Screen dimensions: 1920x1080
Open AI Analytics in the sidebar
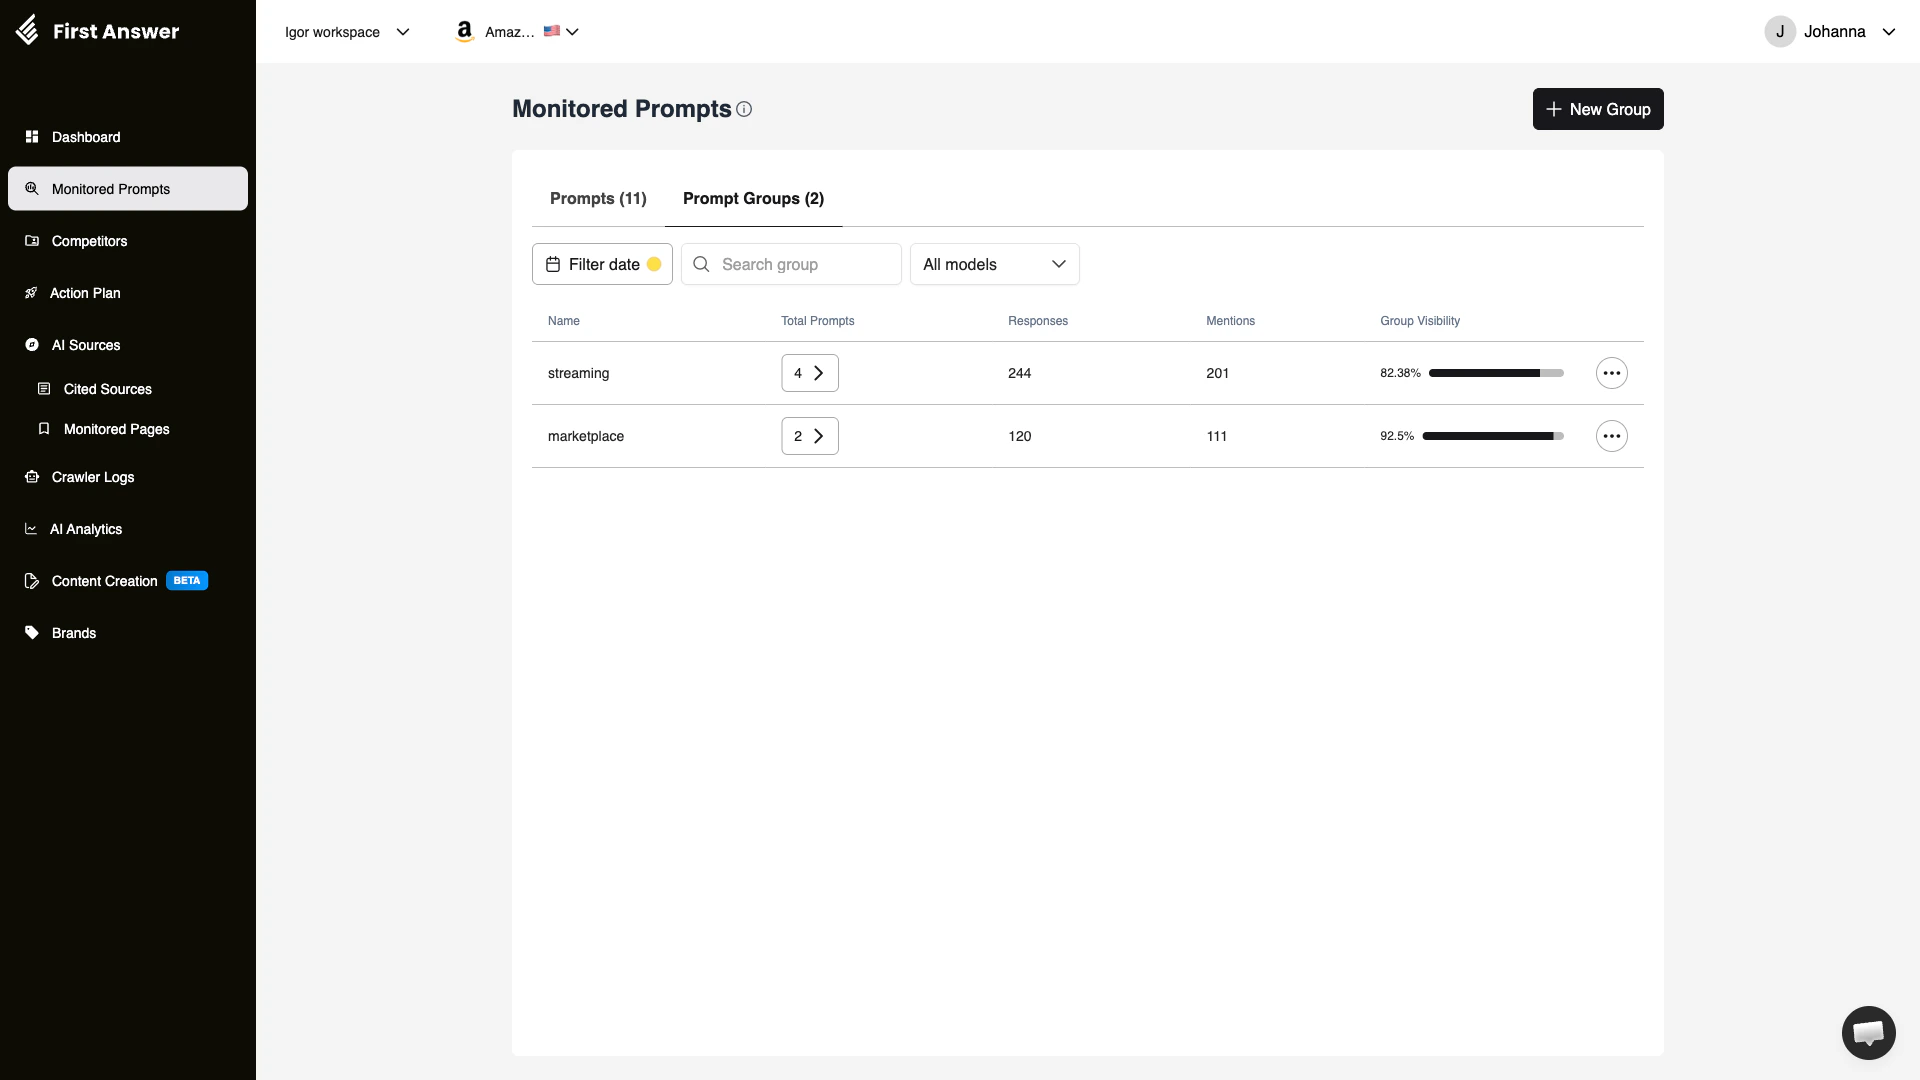point(85,529)
